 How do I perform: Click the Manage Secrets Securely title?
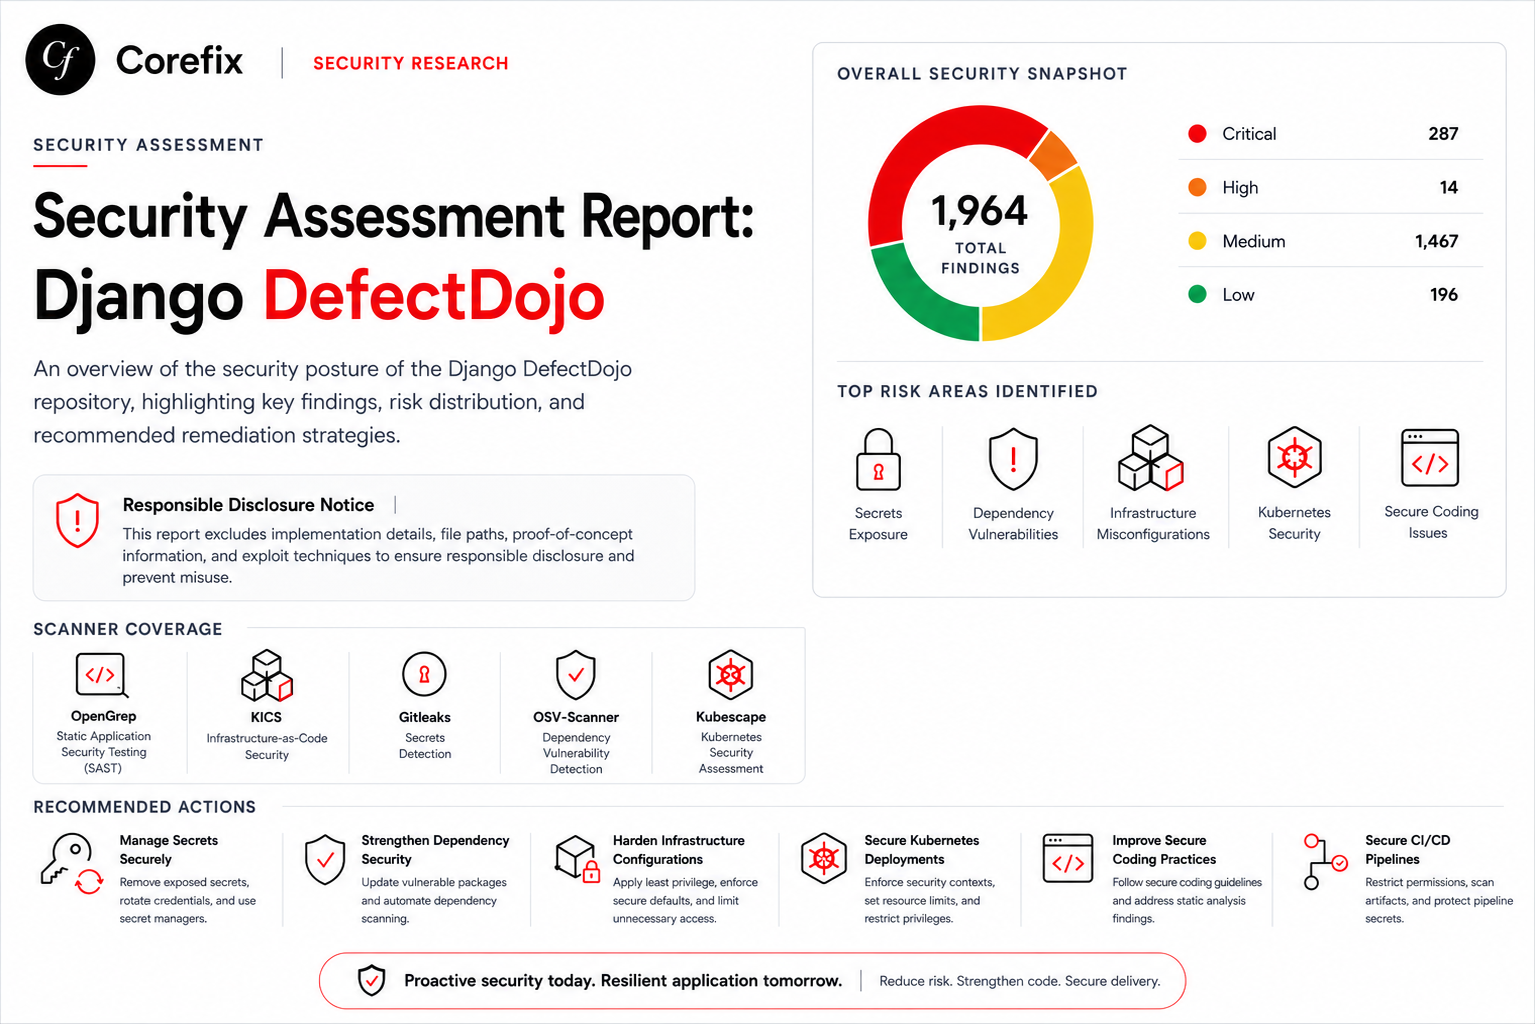168,850
